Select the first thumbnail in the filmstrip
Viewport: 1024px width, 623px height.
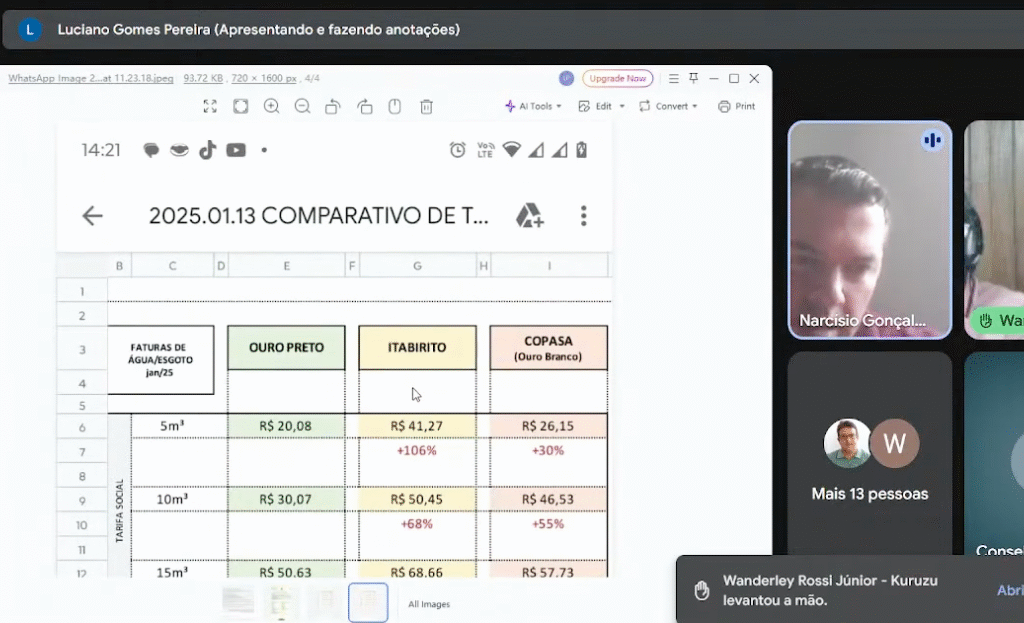(238, 601)
